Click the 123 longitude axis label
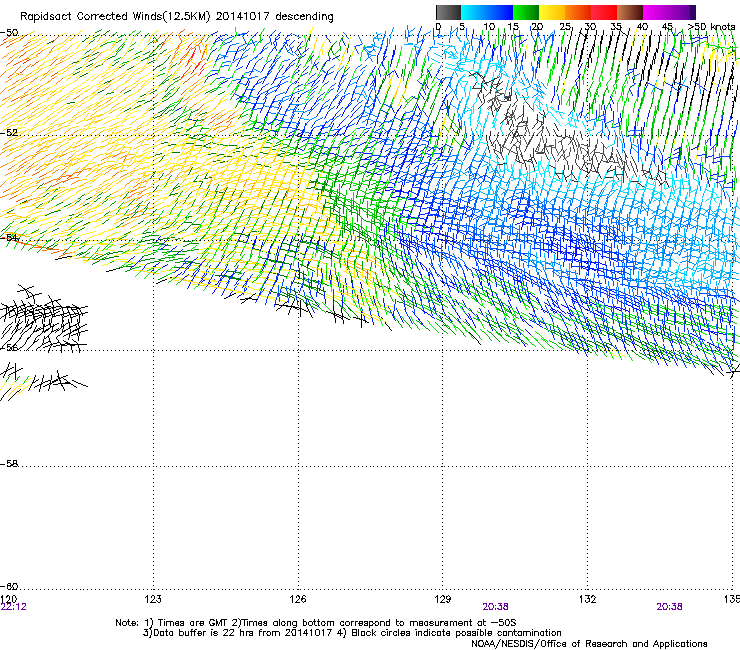The height and width of the screenshot is (650, 740). [153, 599]
